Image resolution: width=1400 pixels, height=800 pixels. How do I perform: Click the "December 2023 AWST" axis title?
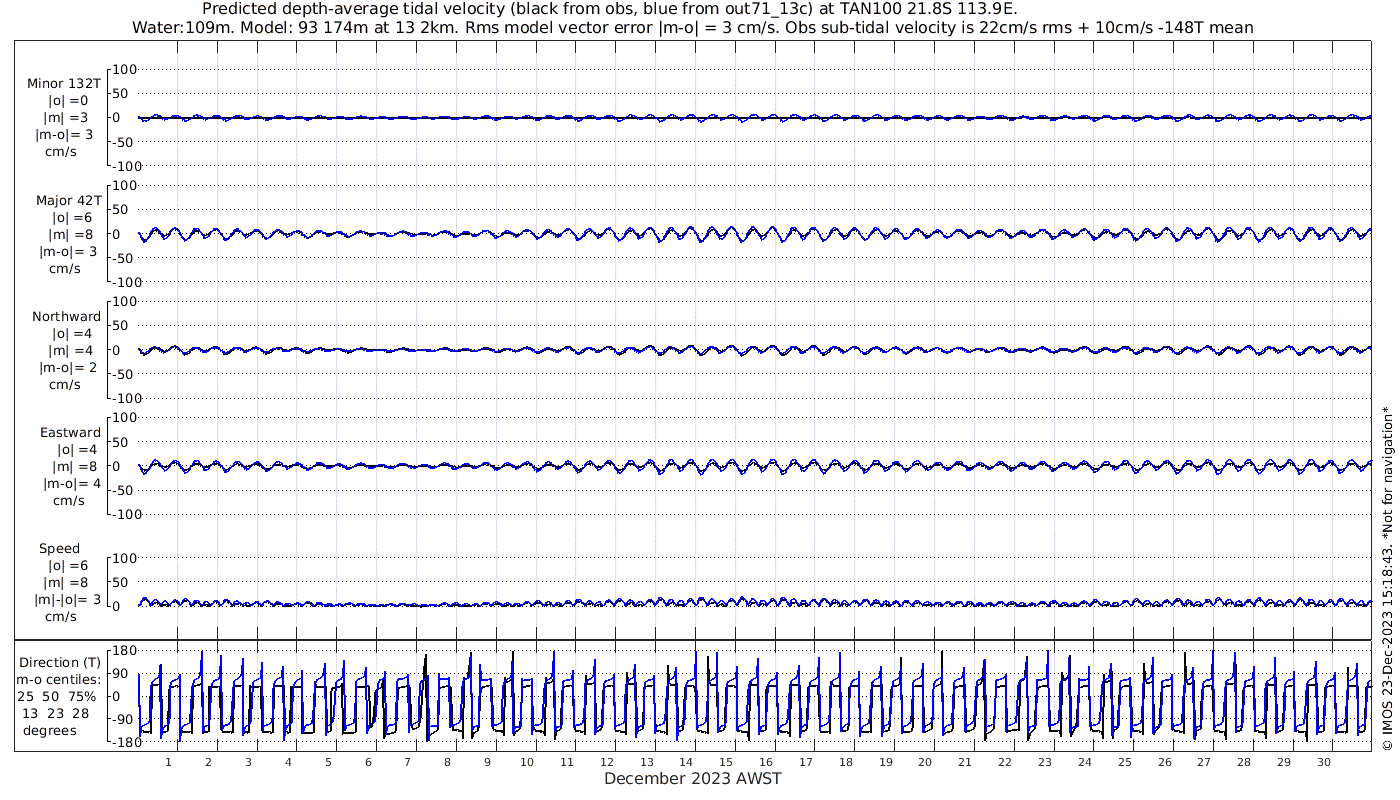pyautogui.click(x=692, y=778)
